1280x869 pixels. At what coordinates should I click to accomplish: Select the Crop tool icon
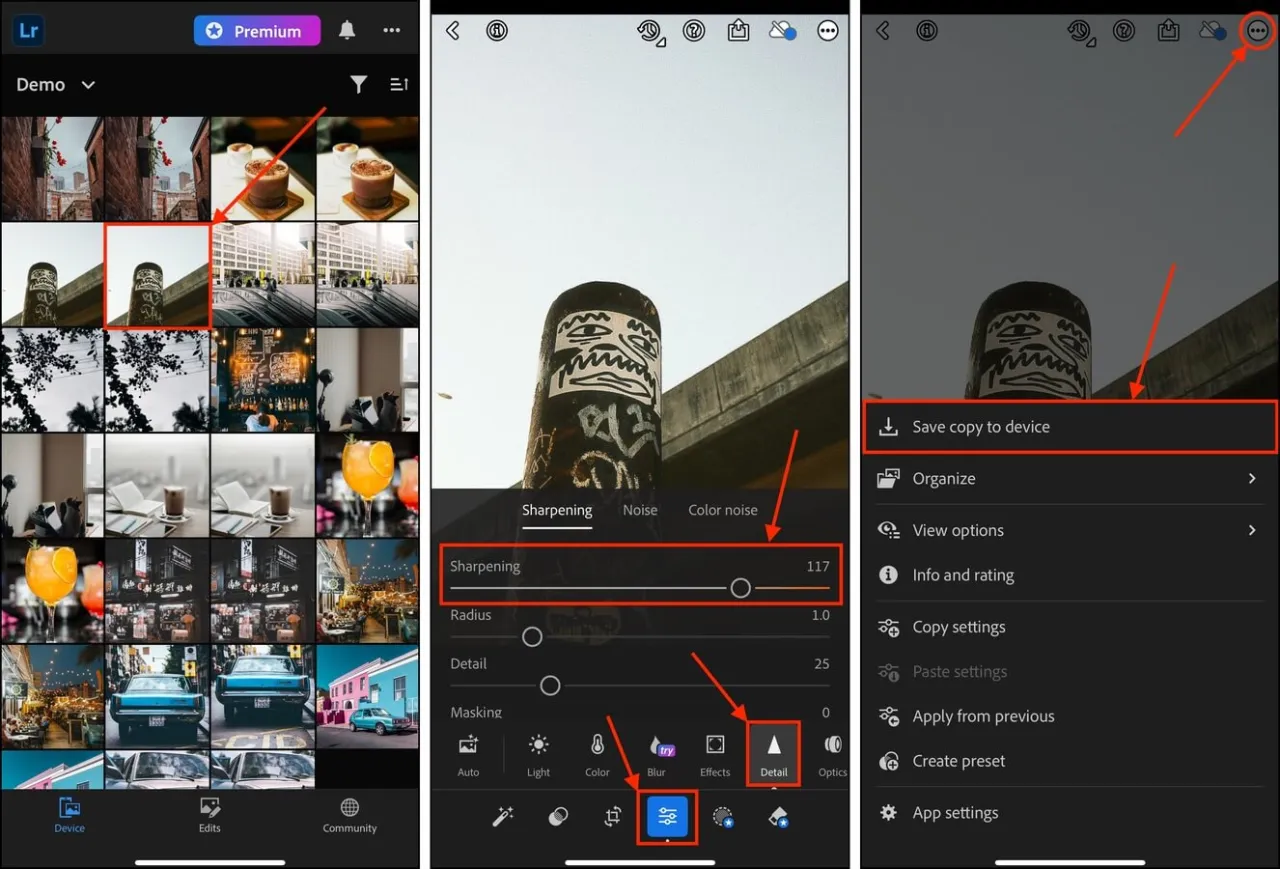[x=613, y=817]
